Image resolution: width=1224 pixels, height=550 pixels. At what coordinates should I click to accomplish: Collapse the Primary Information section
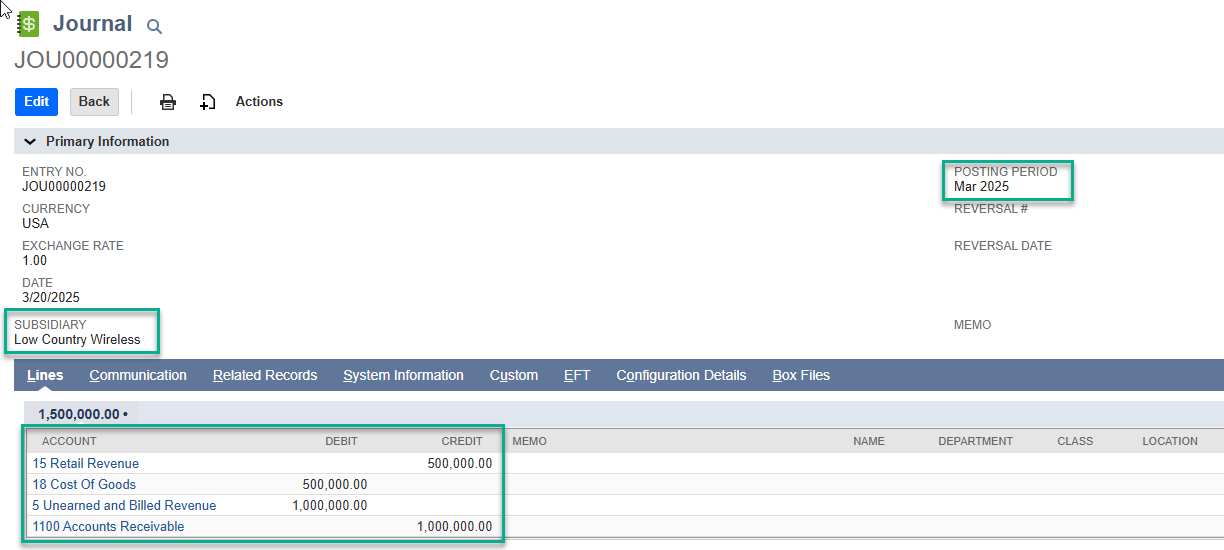tap(30, 142)
